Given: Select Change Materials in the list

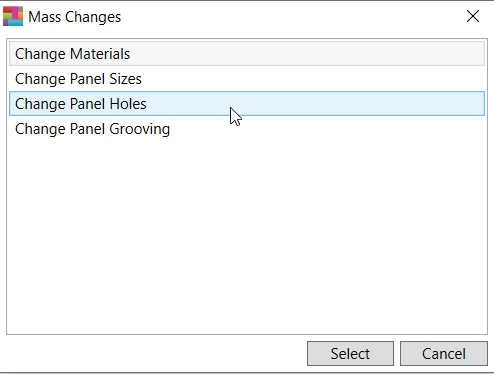Looking at the screenshot, I should [x=247, y=54].
